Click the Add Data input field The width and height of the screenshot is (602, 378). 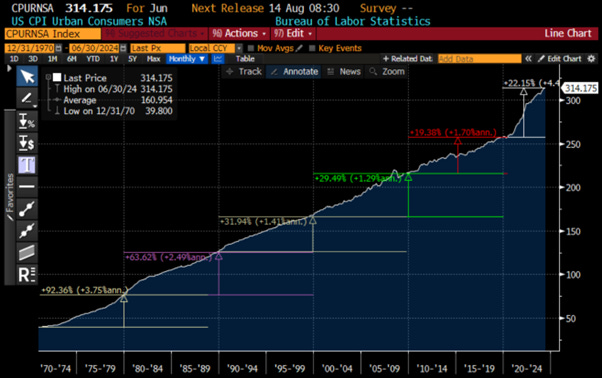479,59
